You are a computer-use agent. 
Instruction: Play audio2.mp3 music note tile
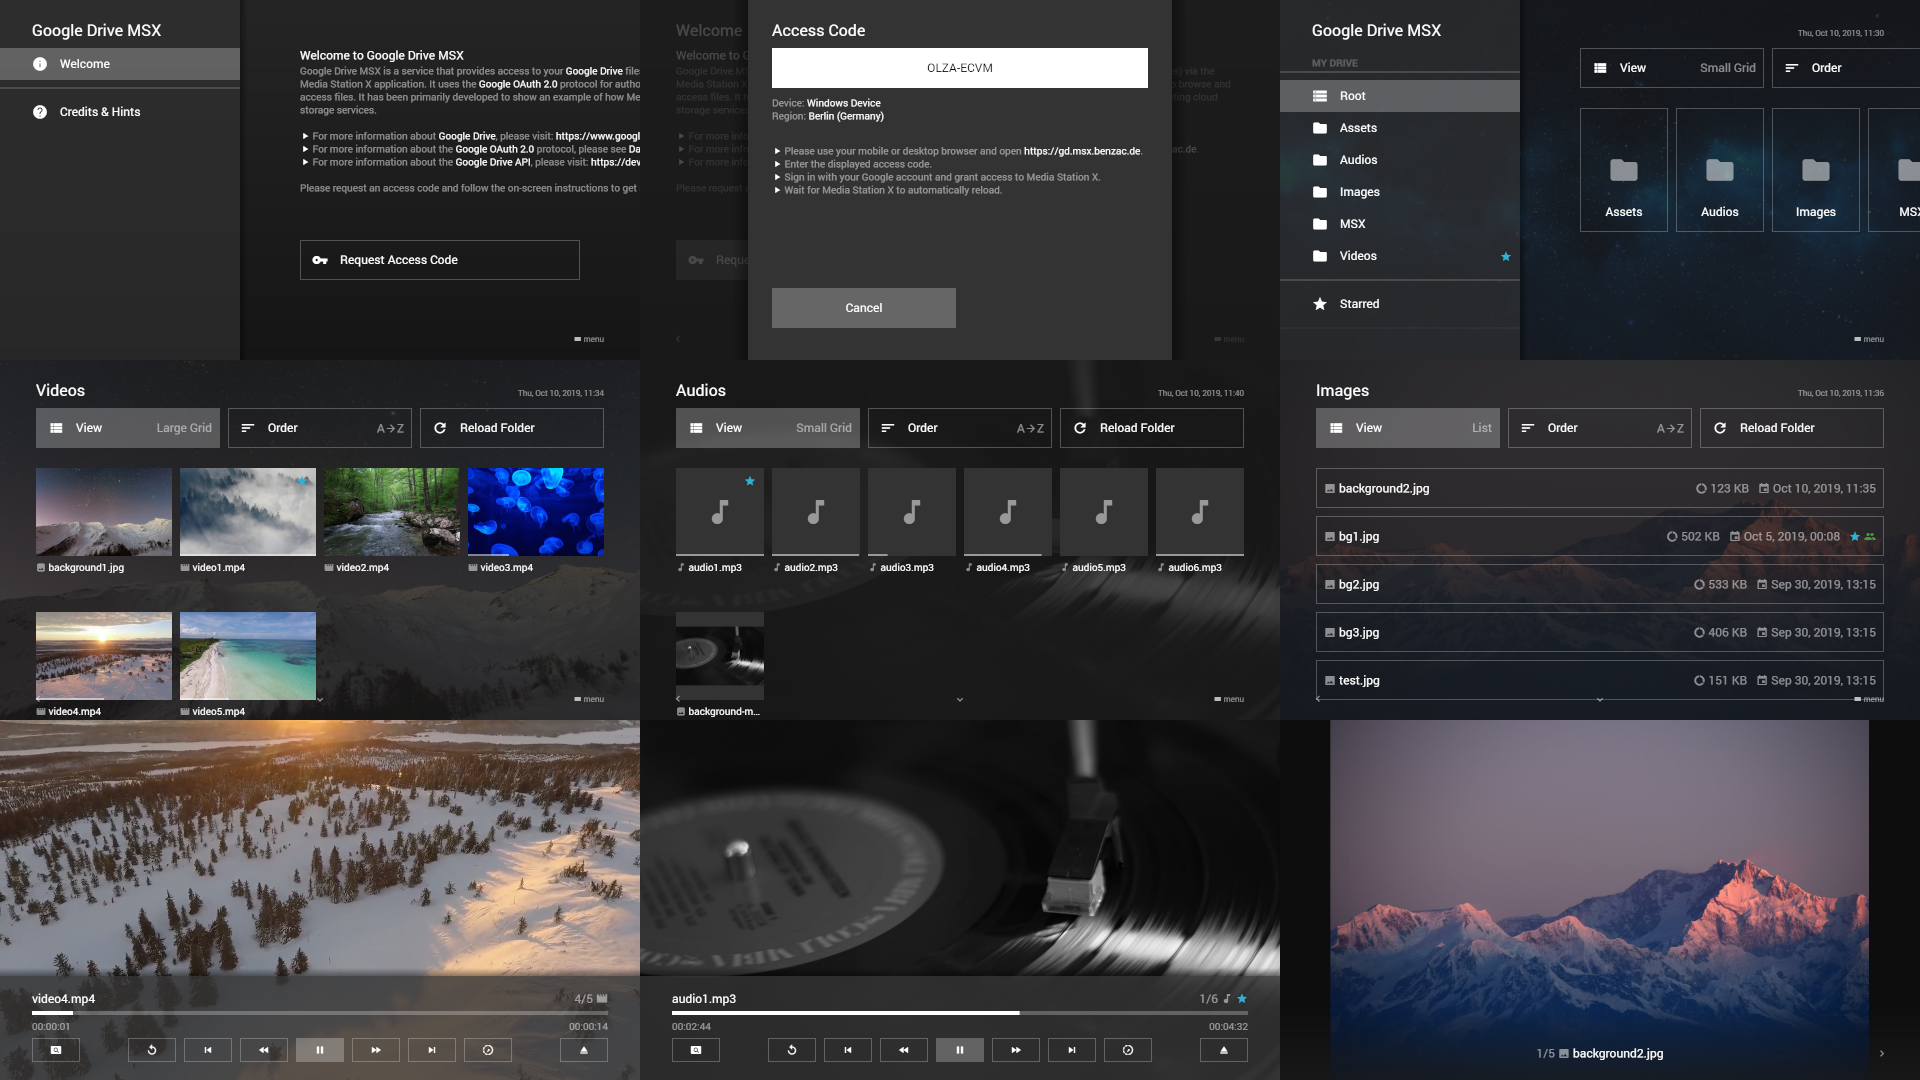[816, 512]
